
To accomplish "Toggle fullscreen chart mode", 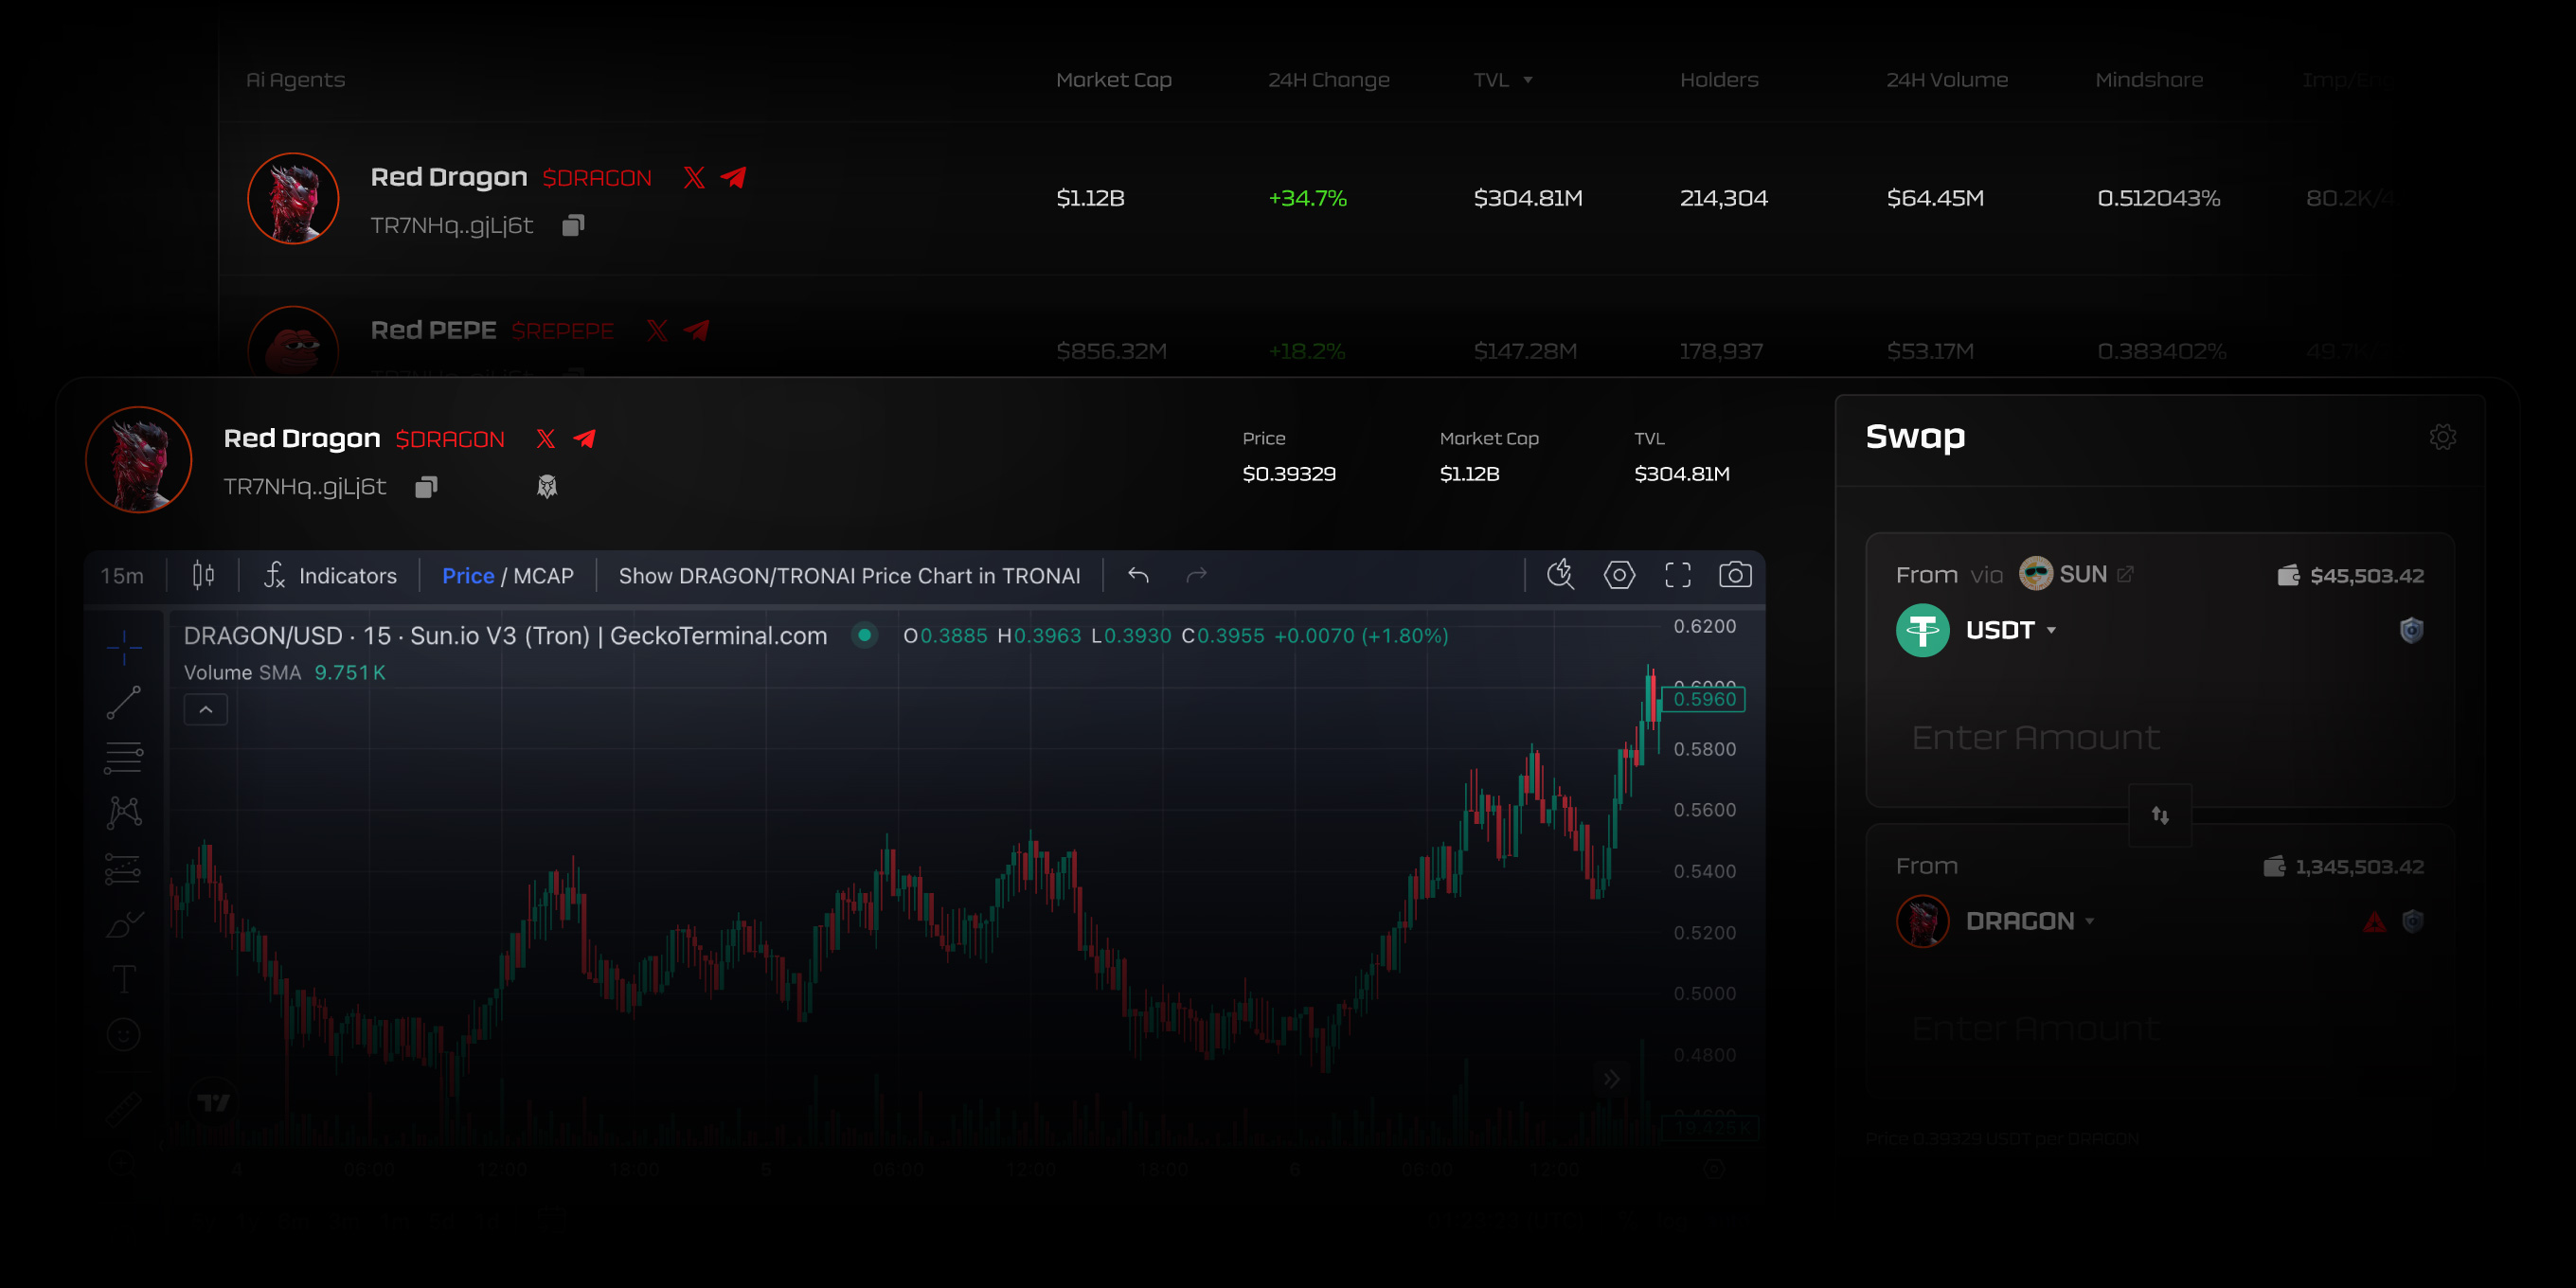I will 1677,575.
